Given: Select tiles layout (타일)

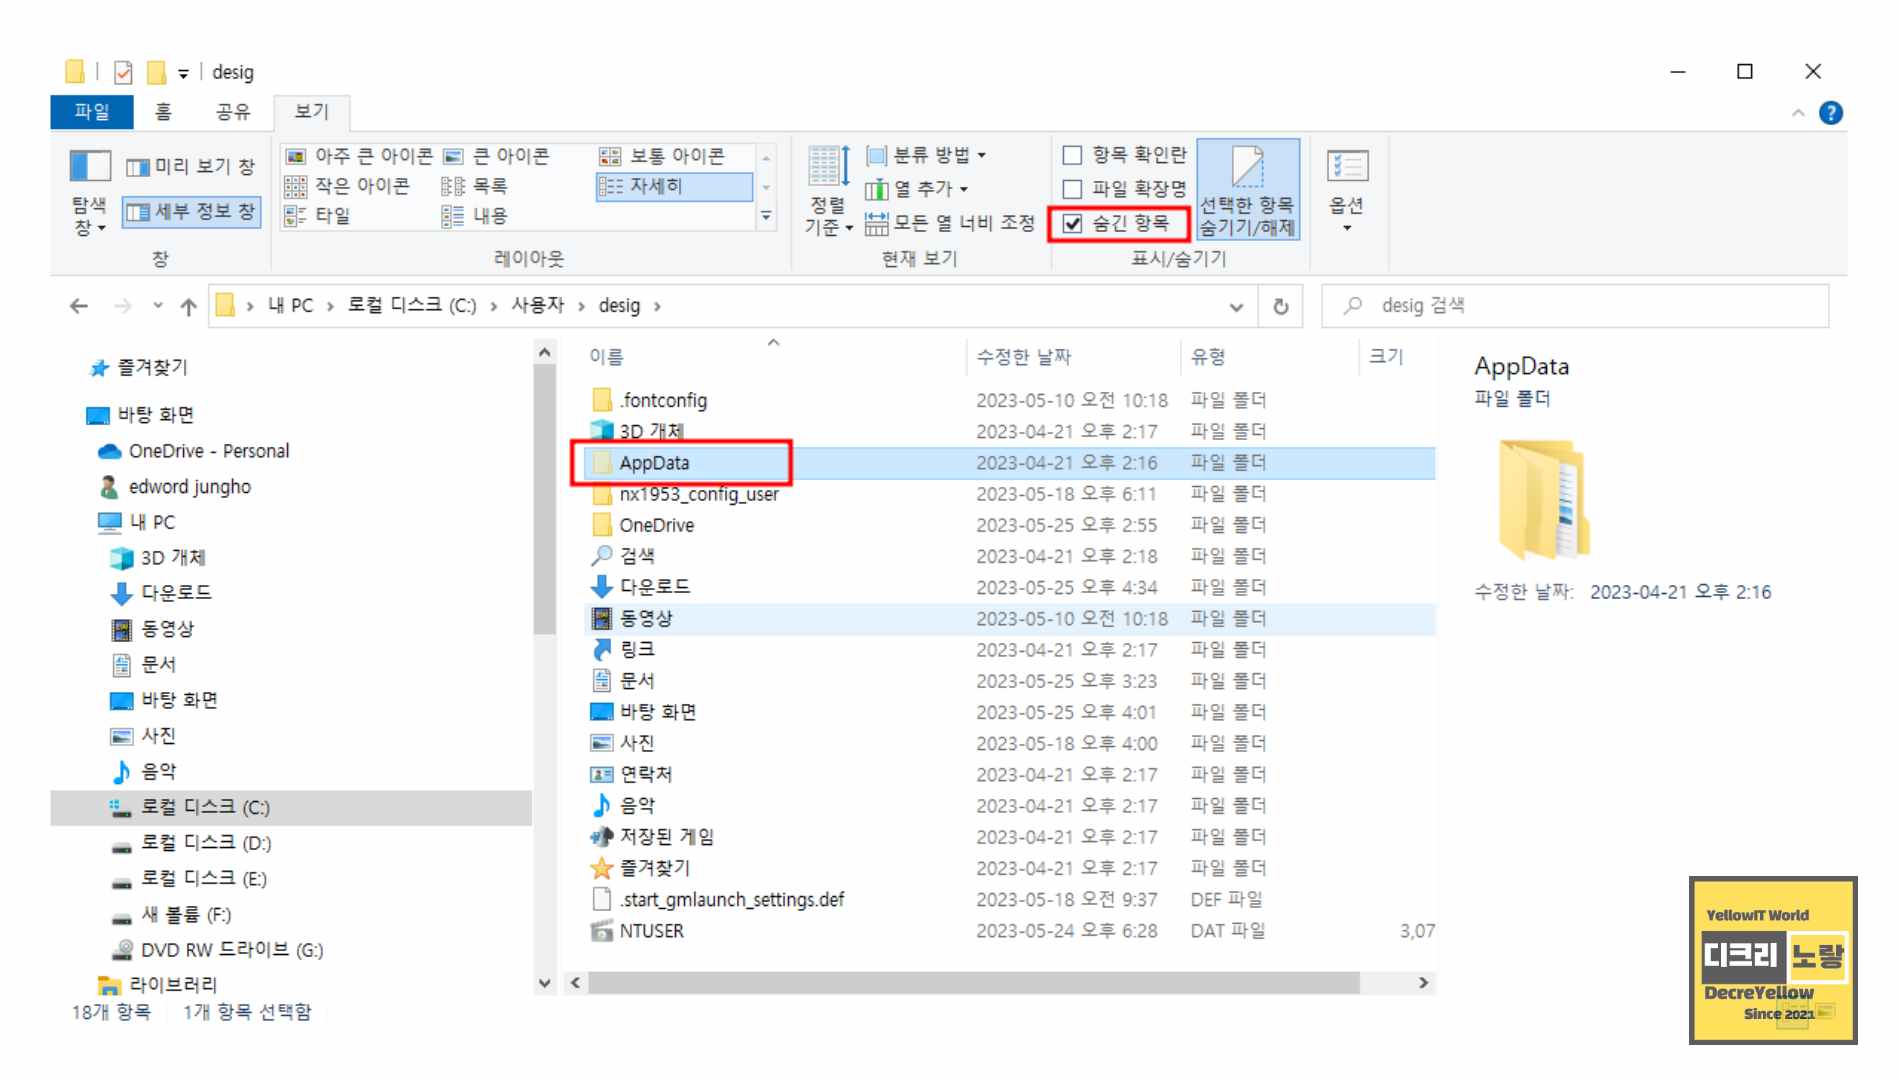Looking at the screenshot, I should tap(318, 216).
